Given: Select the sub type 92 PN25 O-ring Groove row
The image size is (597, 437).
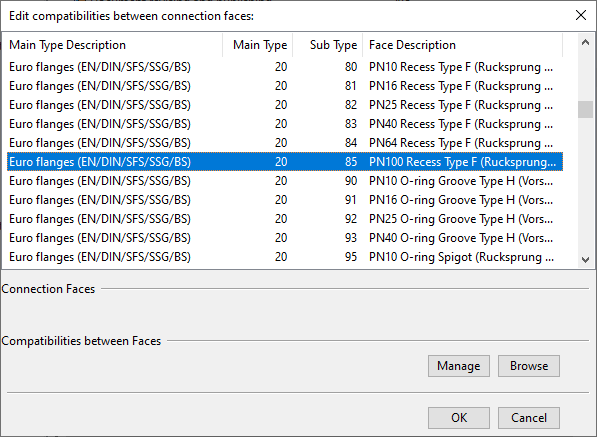Looking at the screenshot, I should (285, 219).
